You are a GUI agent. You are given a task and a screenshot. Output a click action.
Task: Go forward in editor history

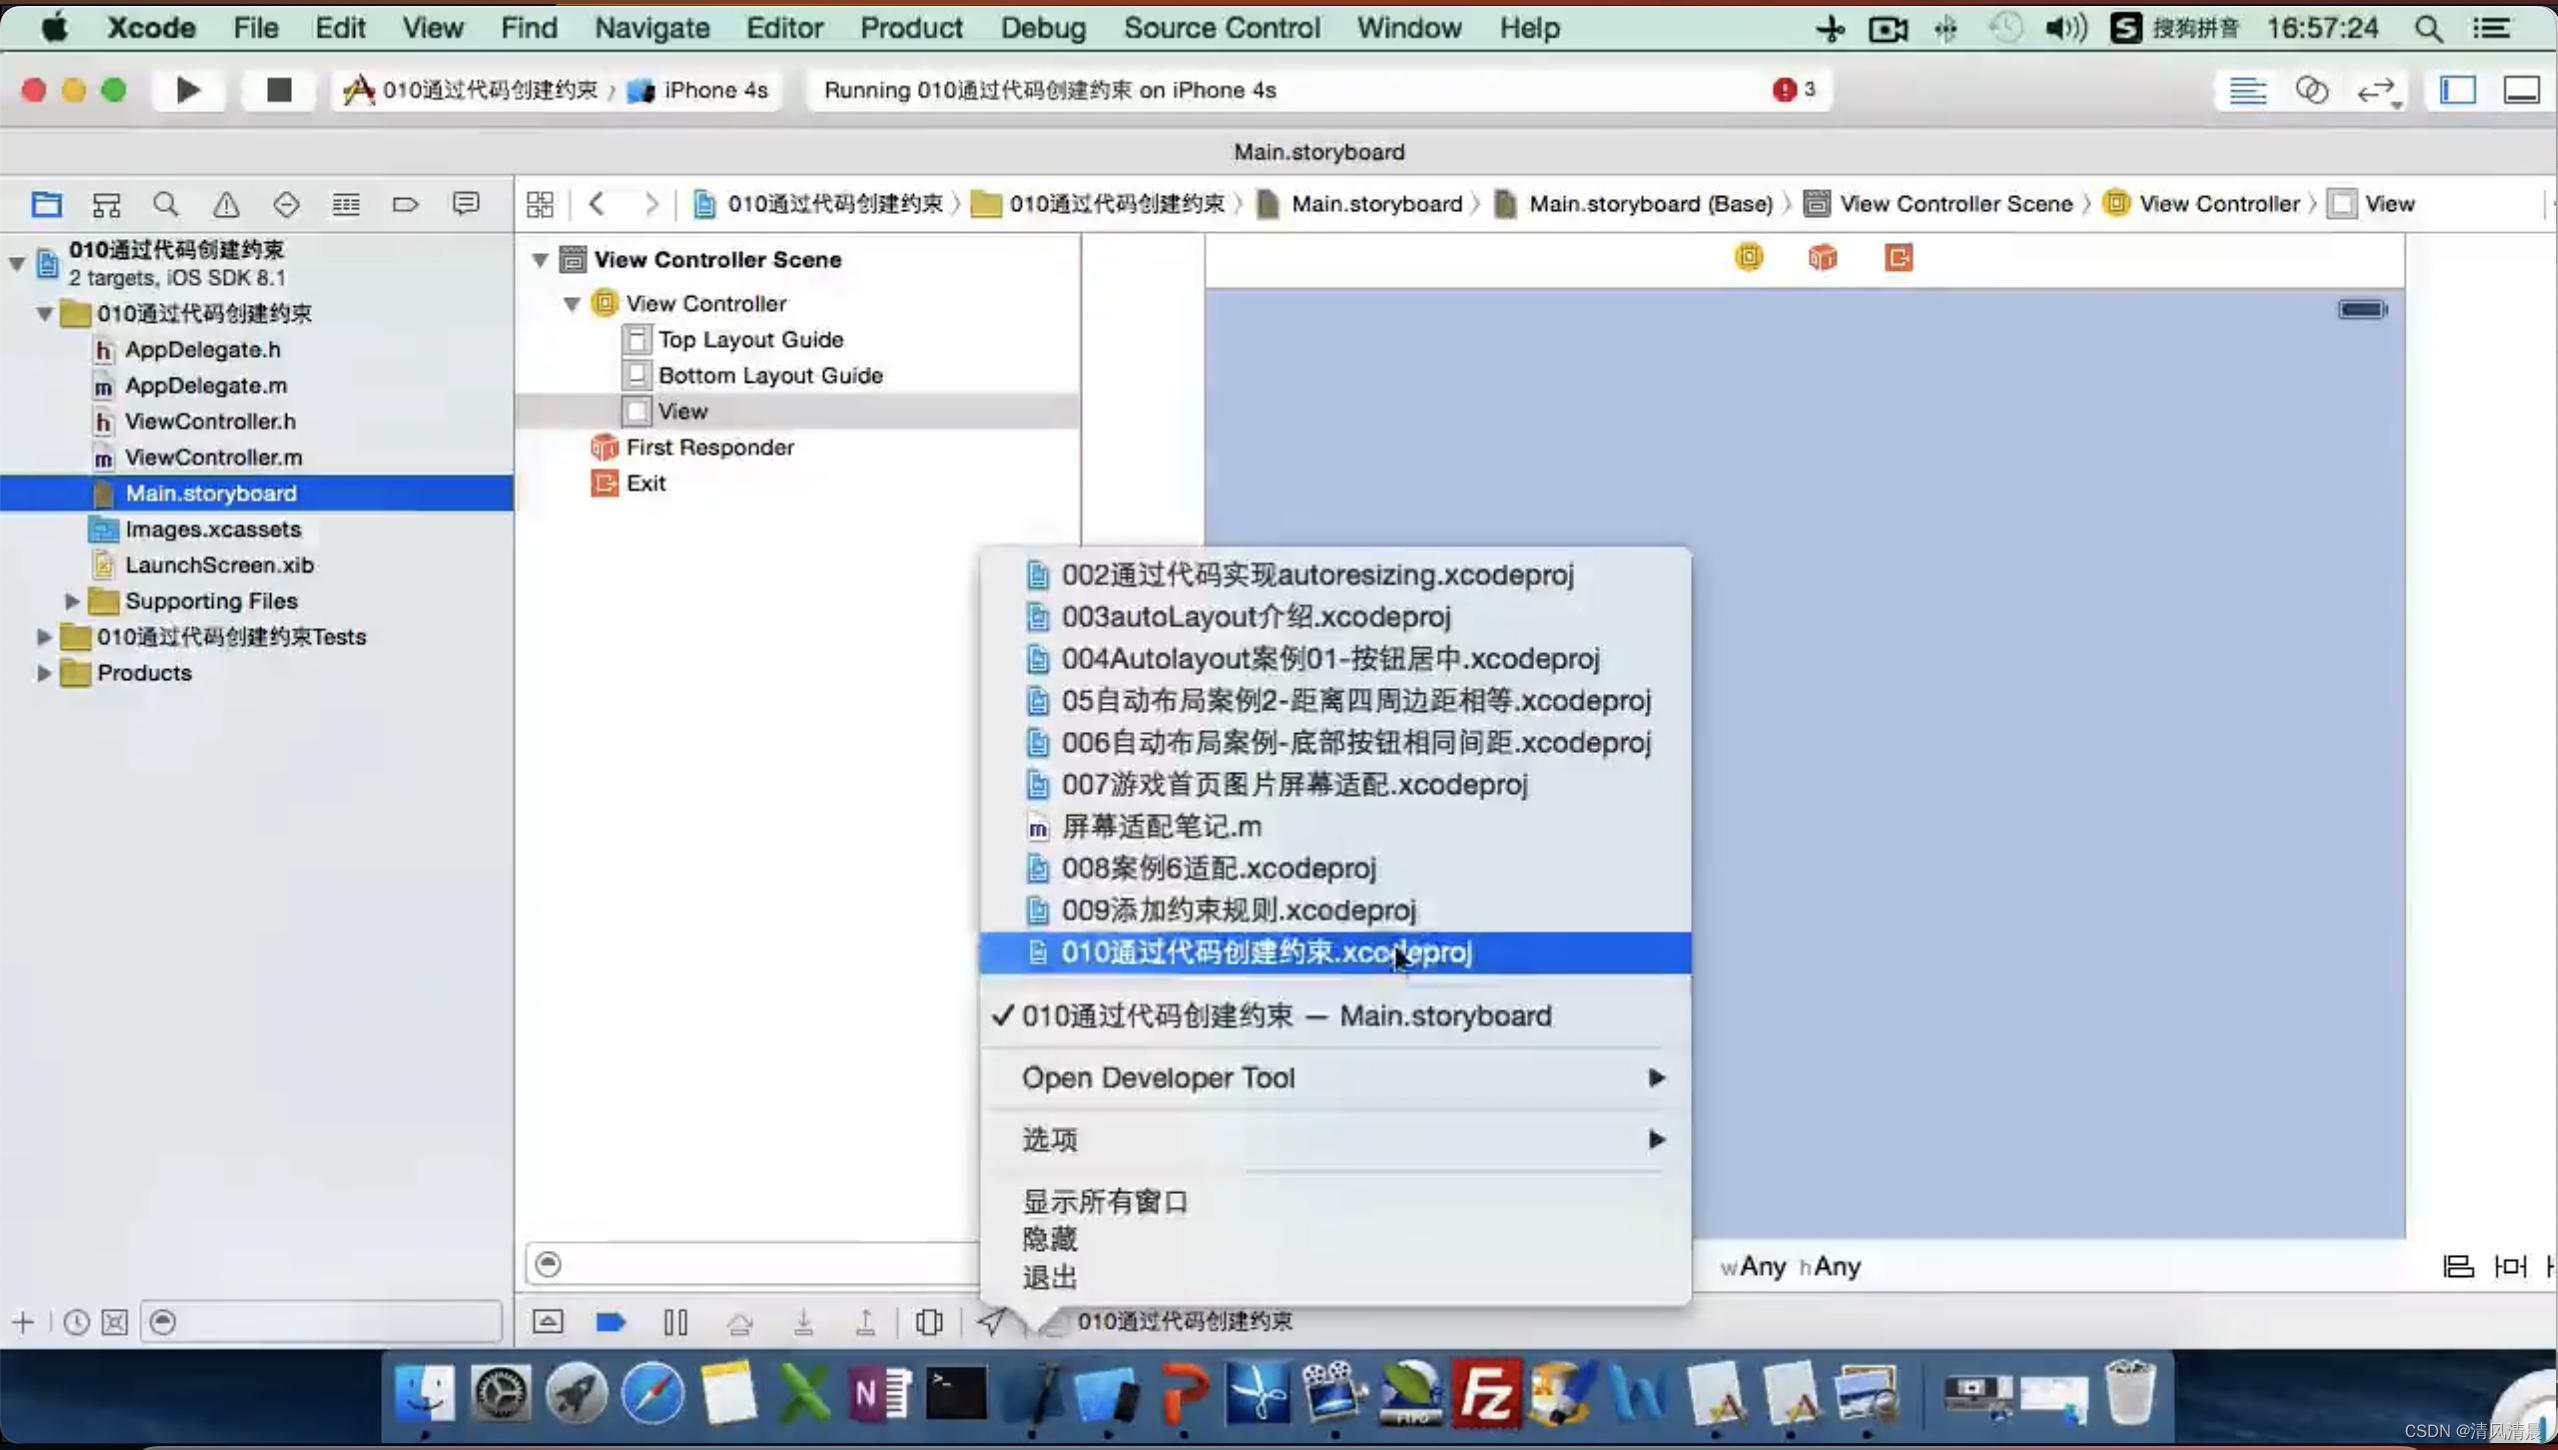(x=652, y=204)
